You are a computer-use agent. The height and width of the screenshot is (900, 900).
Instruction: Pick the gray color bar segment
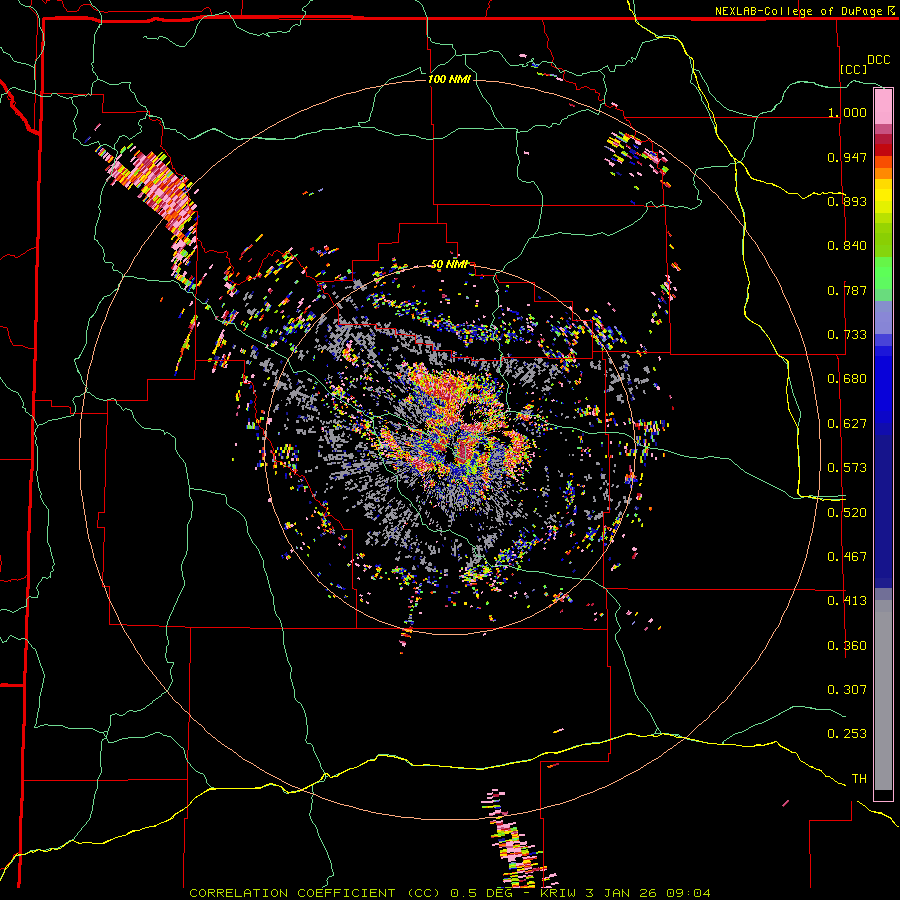(883, 695)
